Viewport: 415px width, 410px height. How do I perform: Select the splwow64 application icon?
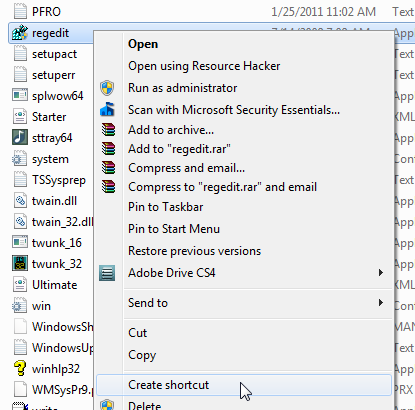click(20, 95)
